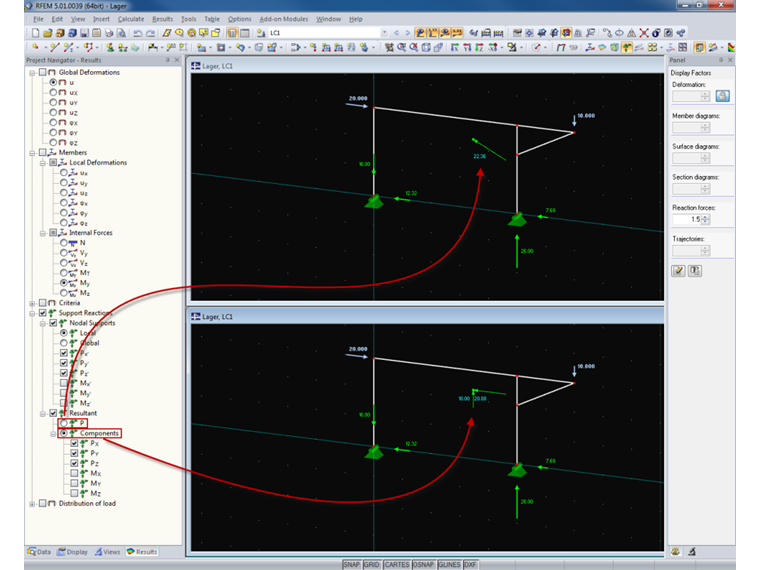Open the File menu

coord(38,19)
